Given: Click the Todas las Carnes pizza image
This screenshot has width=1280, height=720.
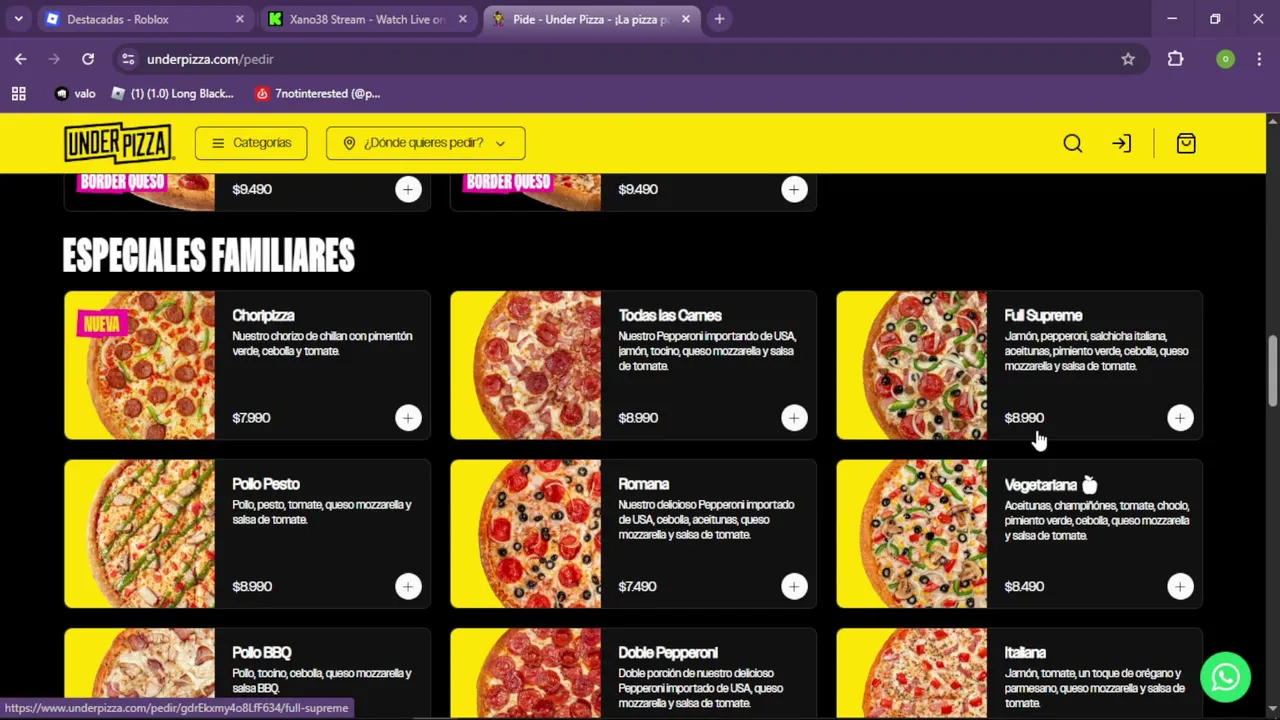Looking at the screenshot, I should pyautogui.click(x=526, y=365).
